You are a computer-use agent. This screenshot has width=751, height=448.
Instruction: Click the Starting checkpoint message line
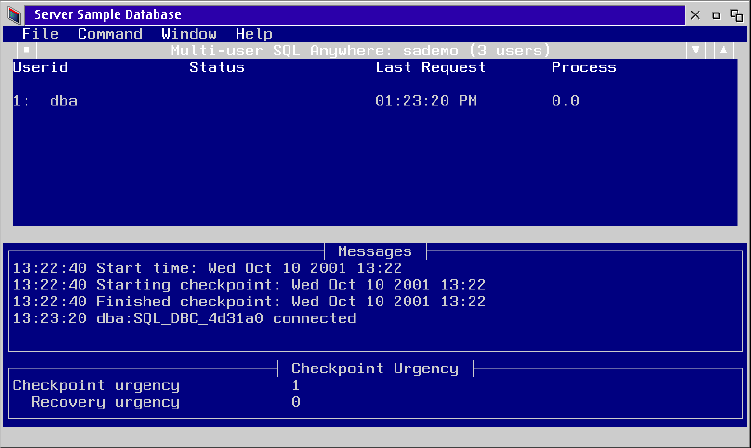point(249,285)
